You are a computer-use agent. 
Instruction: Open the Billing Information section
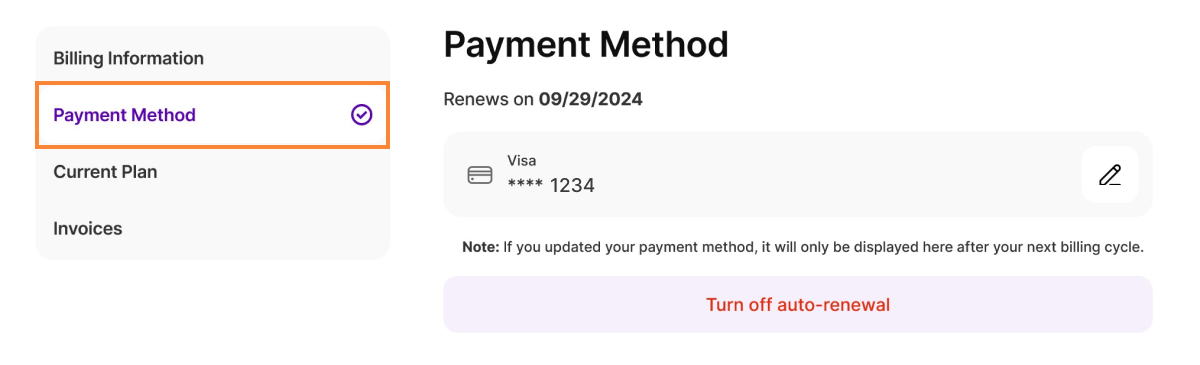pos(212,58)
